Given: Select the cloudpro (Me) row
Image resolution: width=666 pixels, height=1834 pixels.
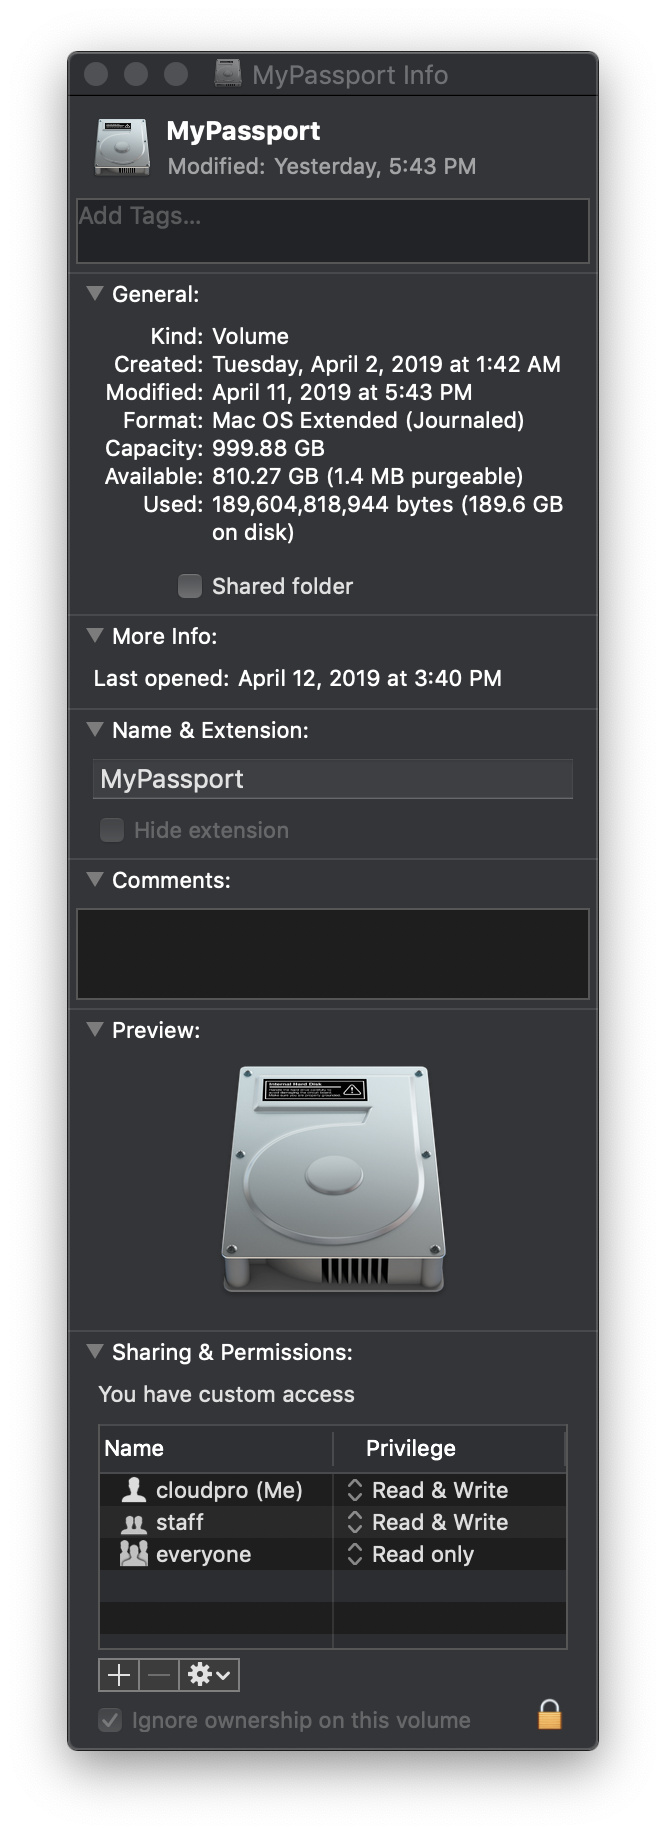Looking at the screenshot, I should (333, 1490).
